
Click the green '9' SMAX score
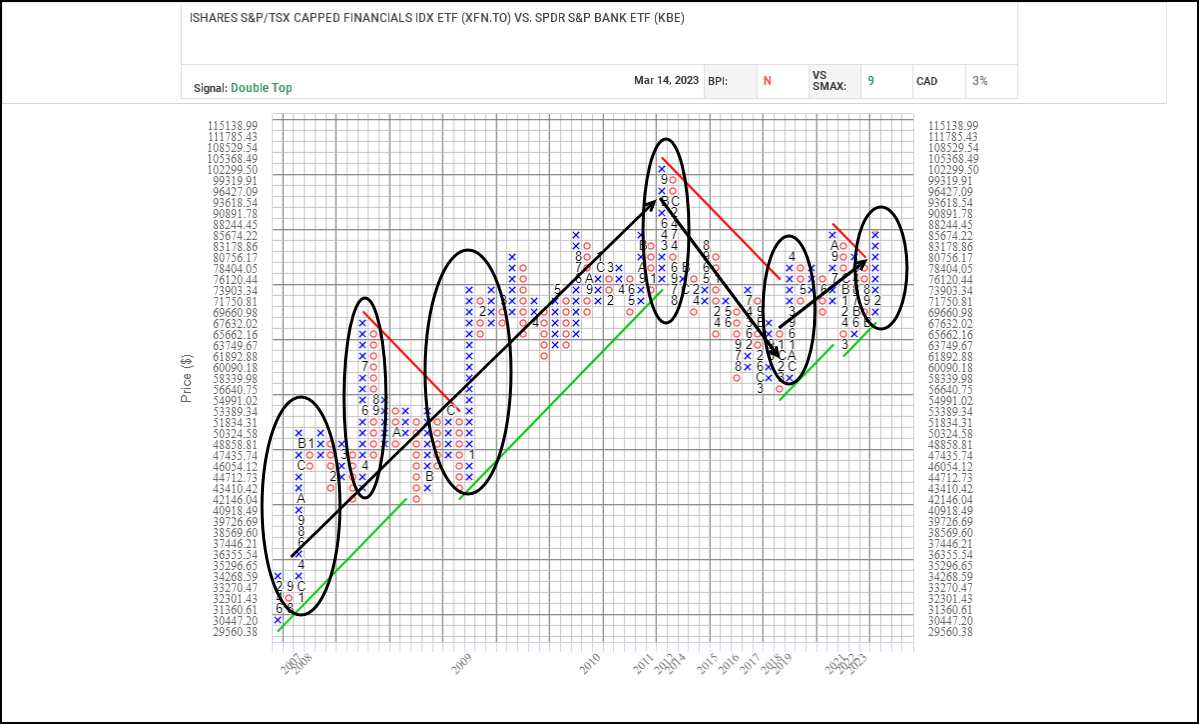pyautogui.click(x=871, y=81)
